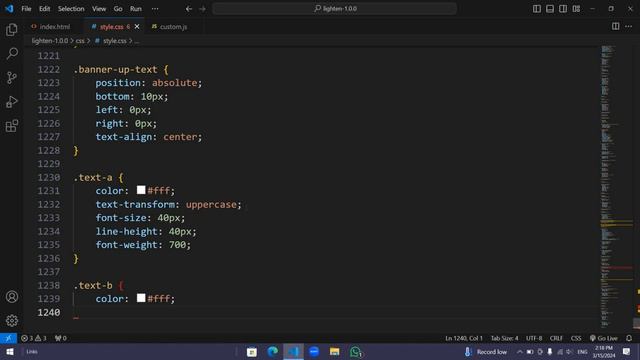
Task: Open the Edit menu
Action: click(44, 9)
